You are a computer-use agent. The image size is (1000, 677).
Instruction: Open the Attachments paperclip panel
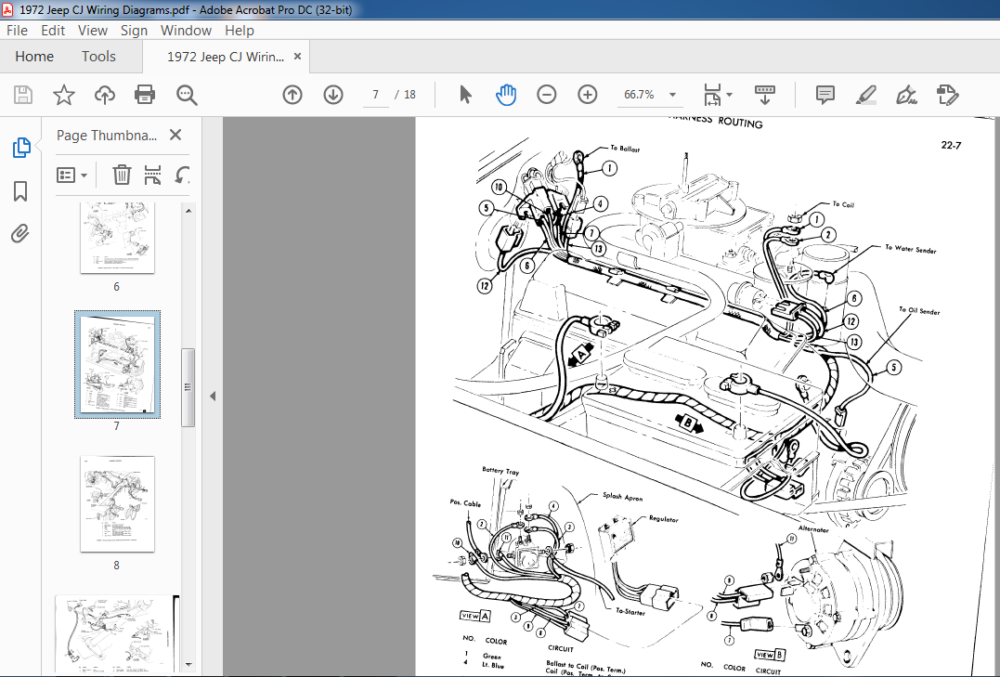pos(20,234)
